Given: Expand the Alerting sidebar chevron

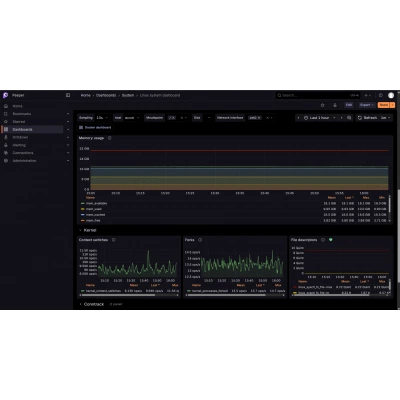Looking at the screenshot, I should point(68,145).
